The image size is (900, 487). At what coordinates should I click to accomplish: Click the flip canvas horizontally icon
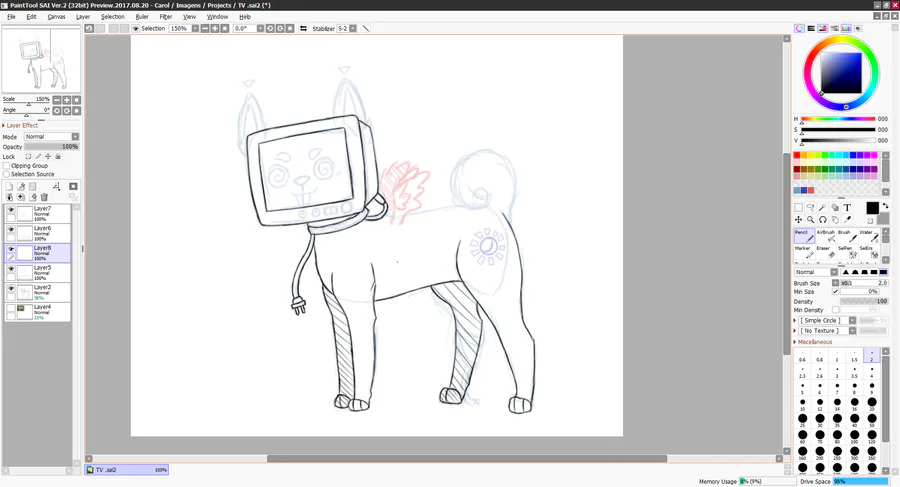pyautogui.click(x=303, y=28)
